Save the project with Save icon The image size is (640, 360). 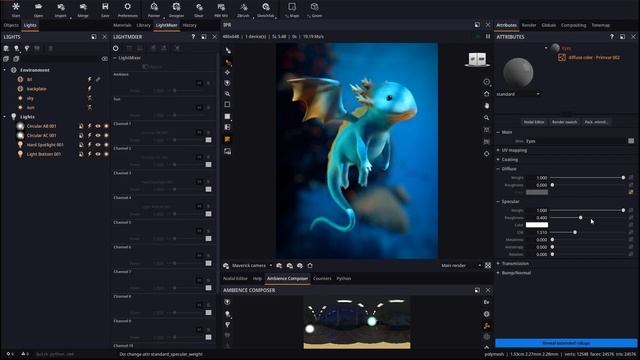(x=105, y=7)
